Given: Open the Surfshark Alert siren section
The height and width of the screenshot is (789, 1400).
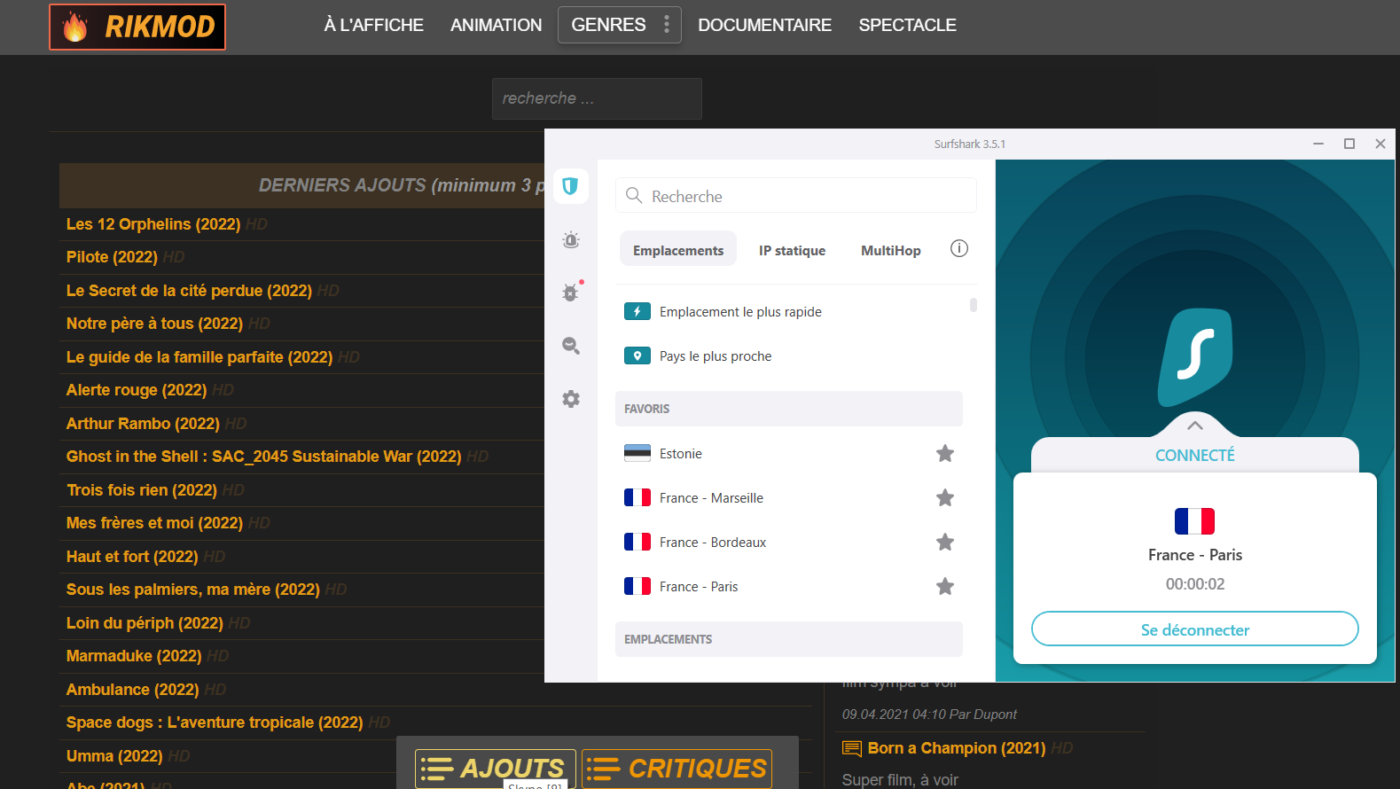Looking at the screenshot, I should (x=571, y=240).
